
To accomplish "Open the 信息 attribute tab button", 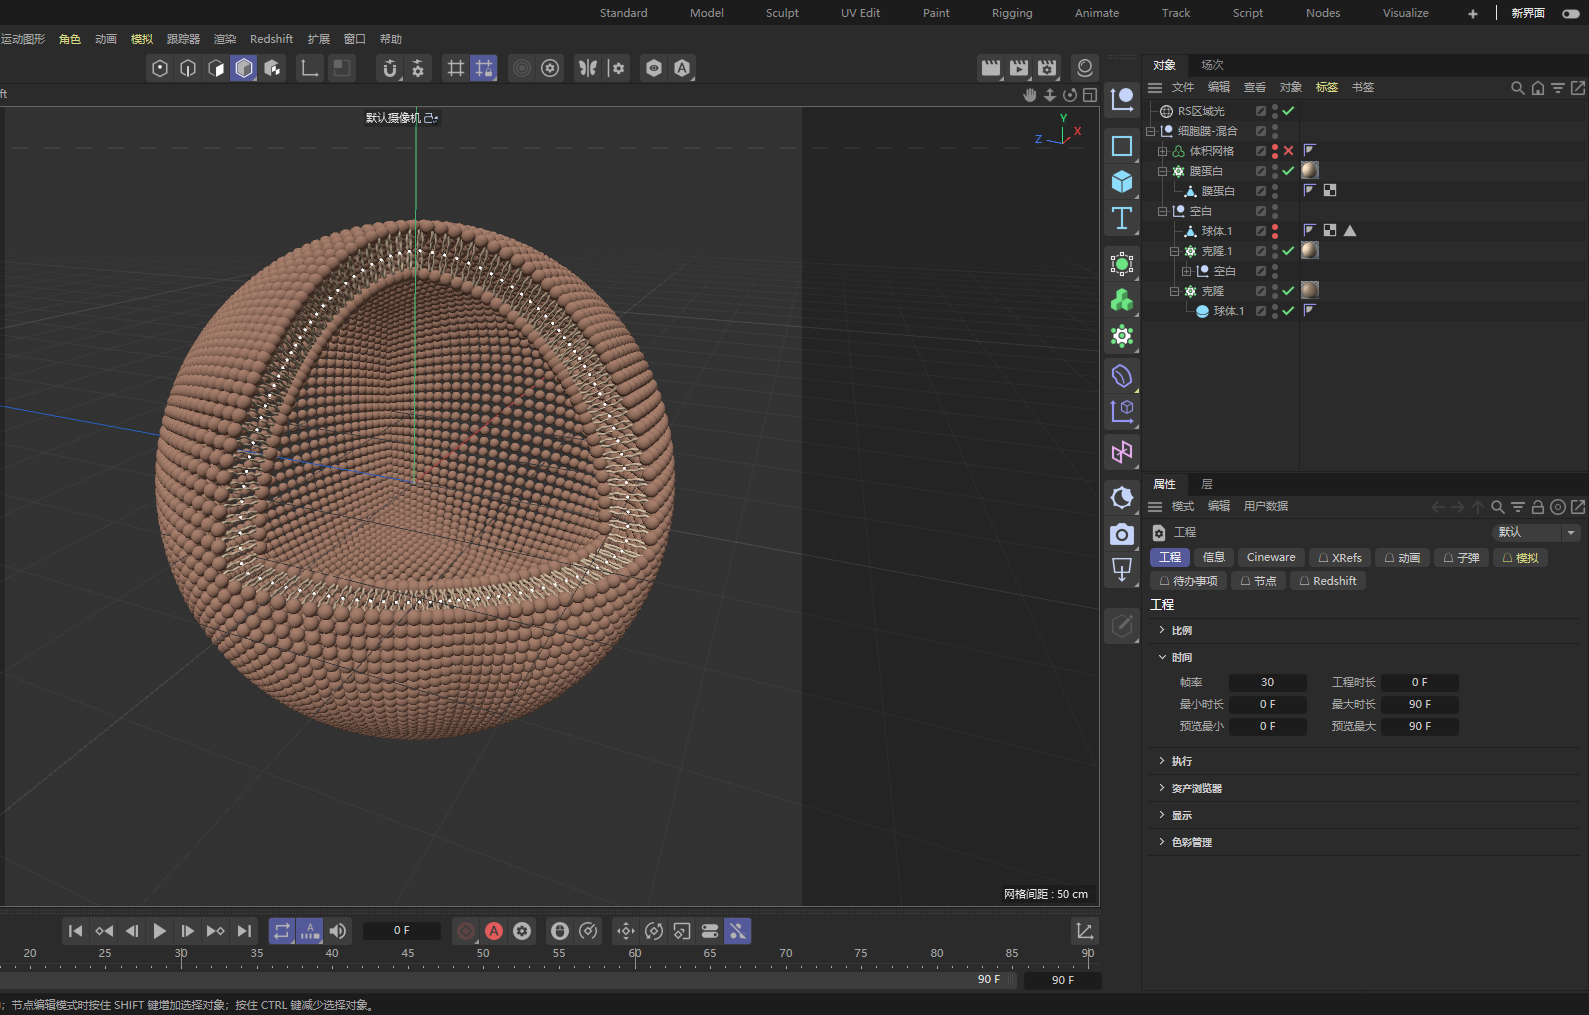I will tap(1214, 557).
